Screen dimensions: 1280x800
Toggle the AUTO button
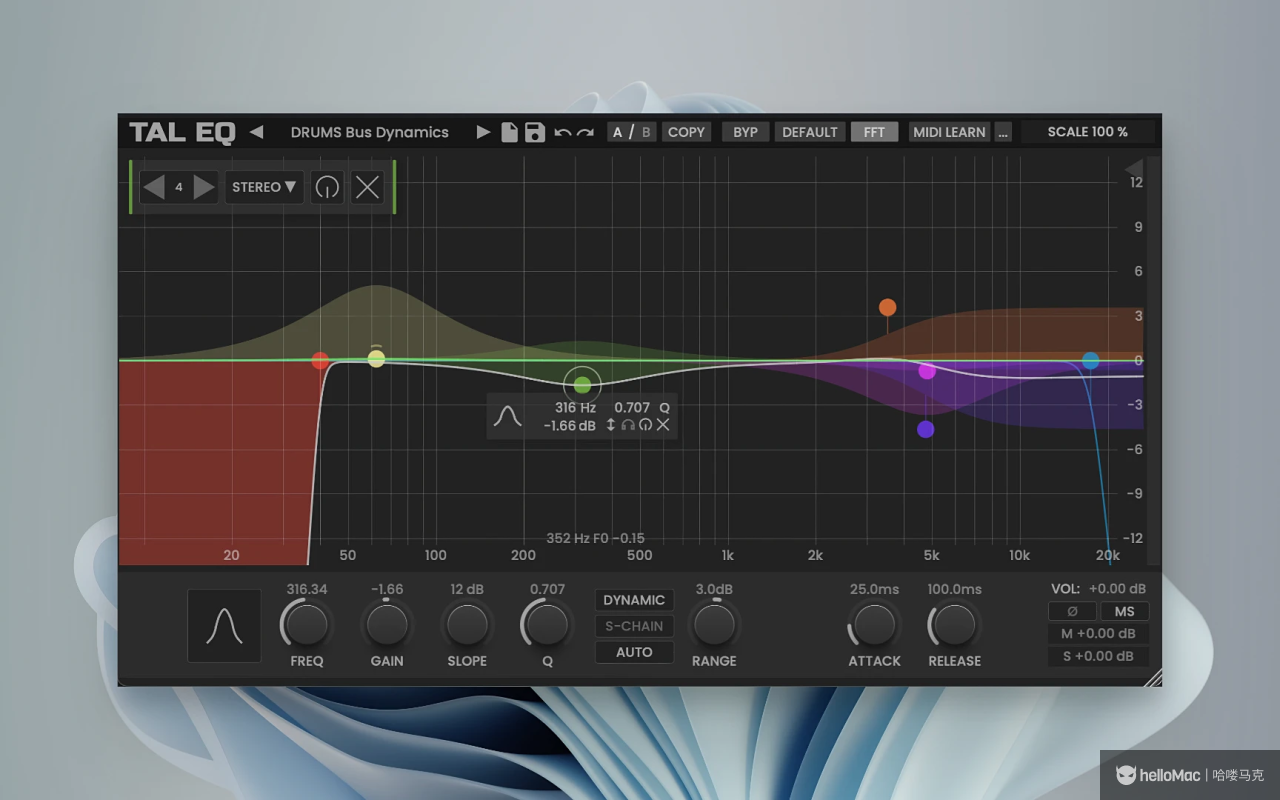point(634,652)
